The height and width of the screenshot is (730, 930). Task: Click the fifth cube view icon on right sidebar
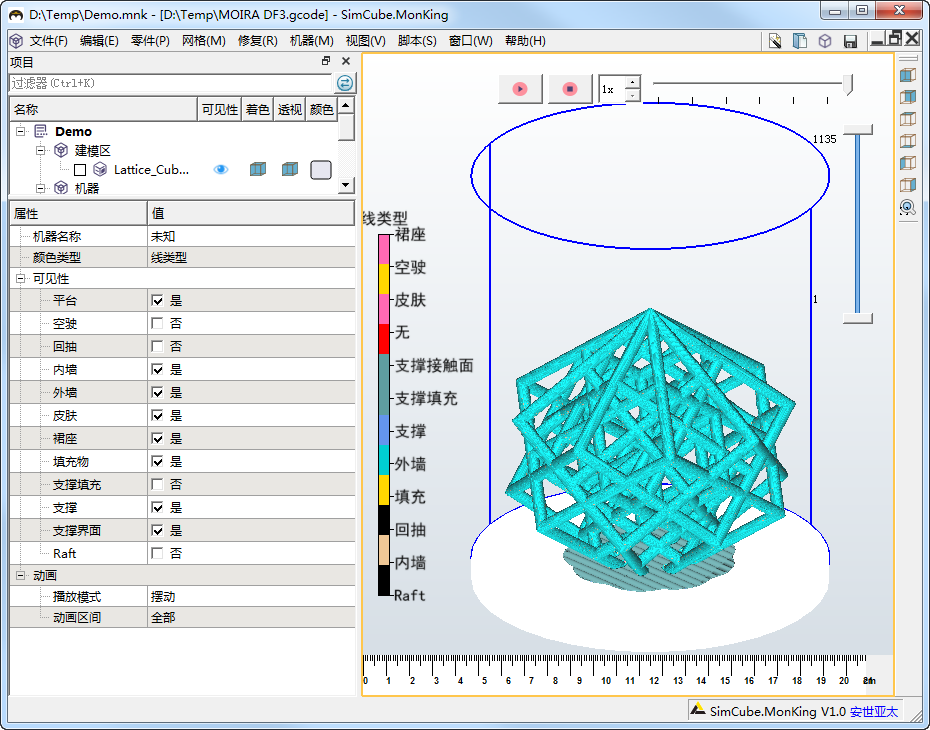click(x=907, y=162)
